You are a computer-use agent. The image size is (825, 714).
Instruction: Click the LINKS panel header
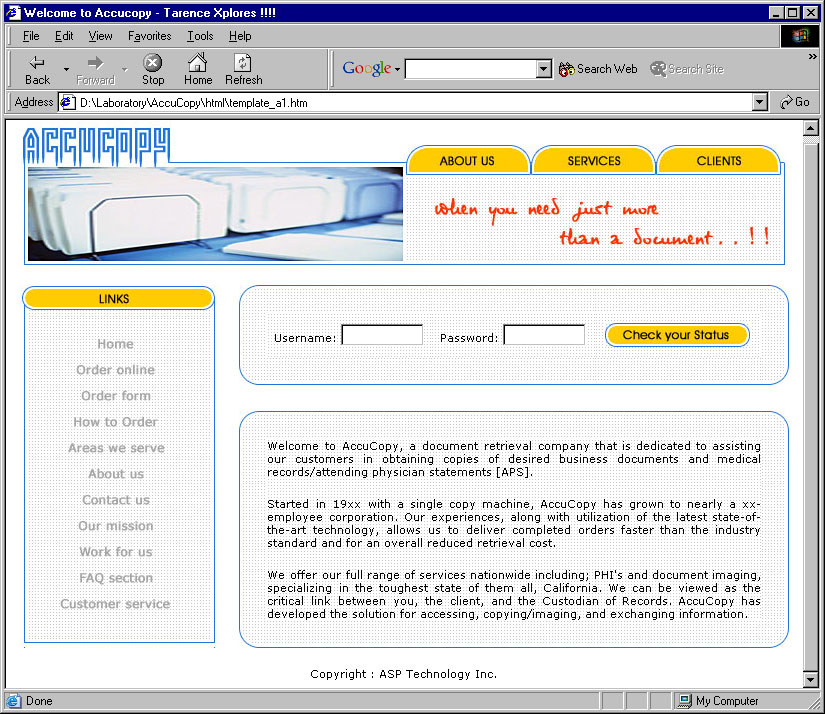[x=118, y=298]
